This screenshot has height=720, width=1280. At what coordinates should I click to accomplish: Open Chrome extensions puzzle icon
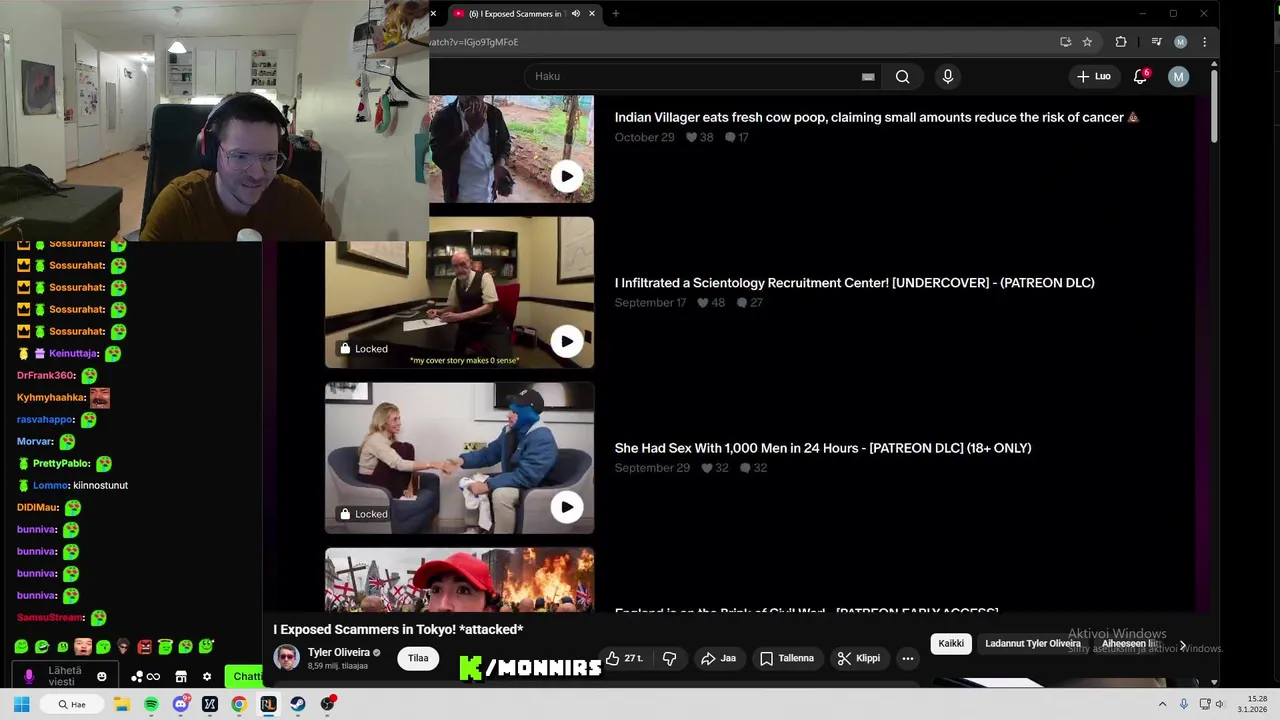[x=1120, y=42]
